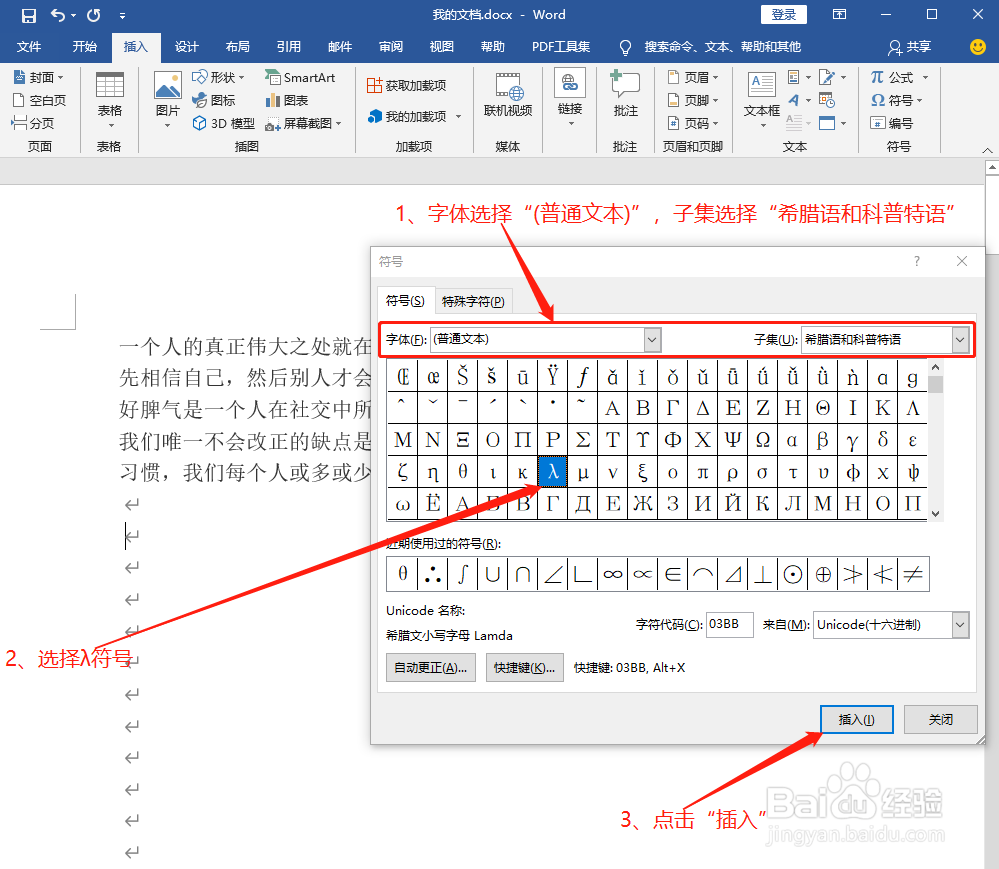Click the ribbon Symbol (符号) Ω button
This screenshot has height=869, width=999.
(891, 100)
